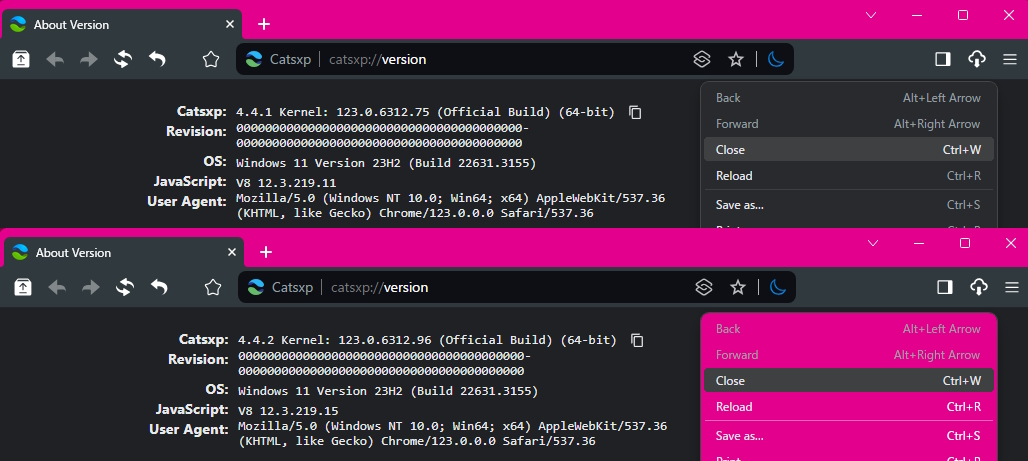Expand the tab search chevron in the 4.4.1 window
Viewport: 1028px width, 461px height.
tap(870, 15)
